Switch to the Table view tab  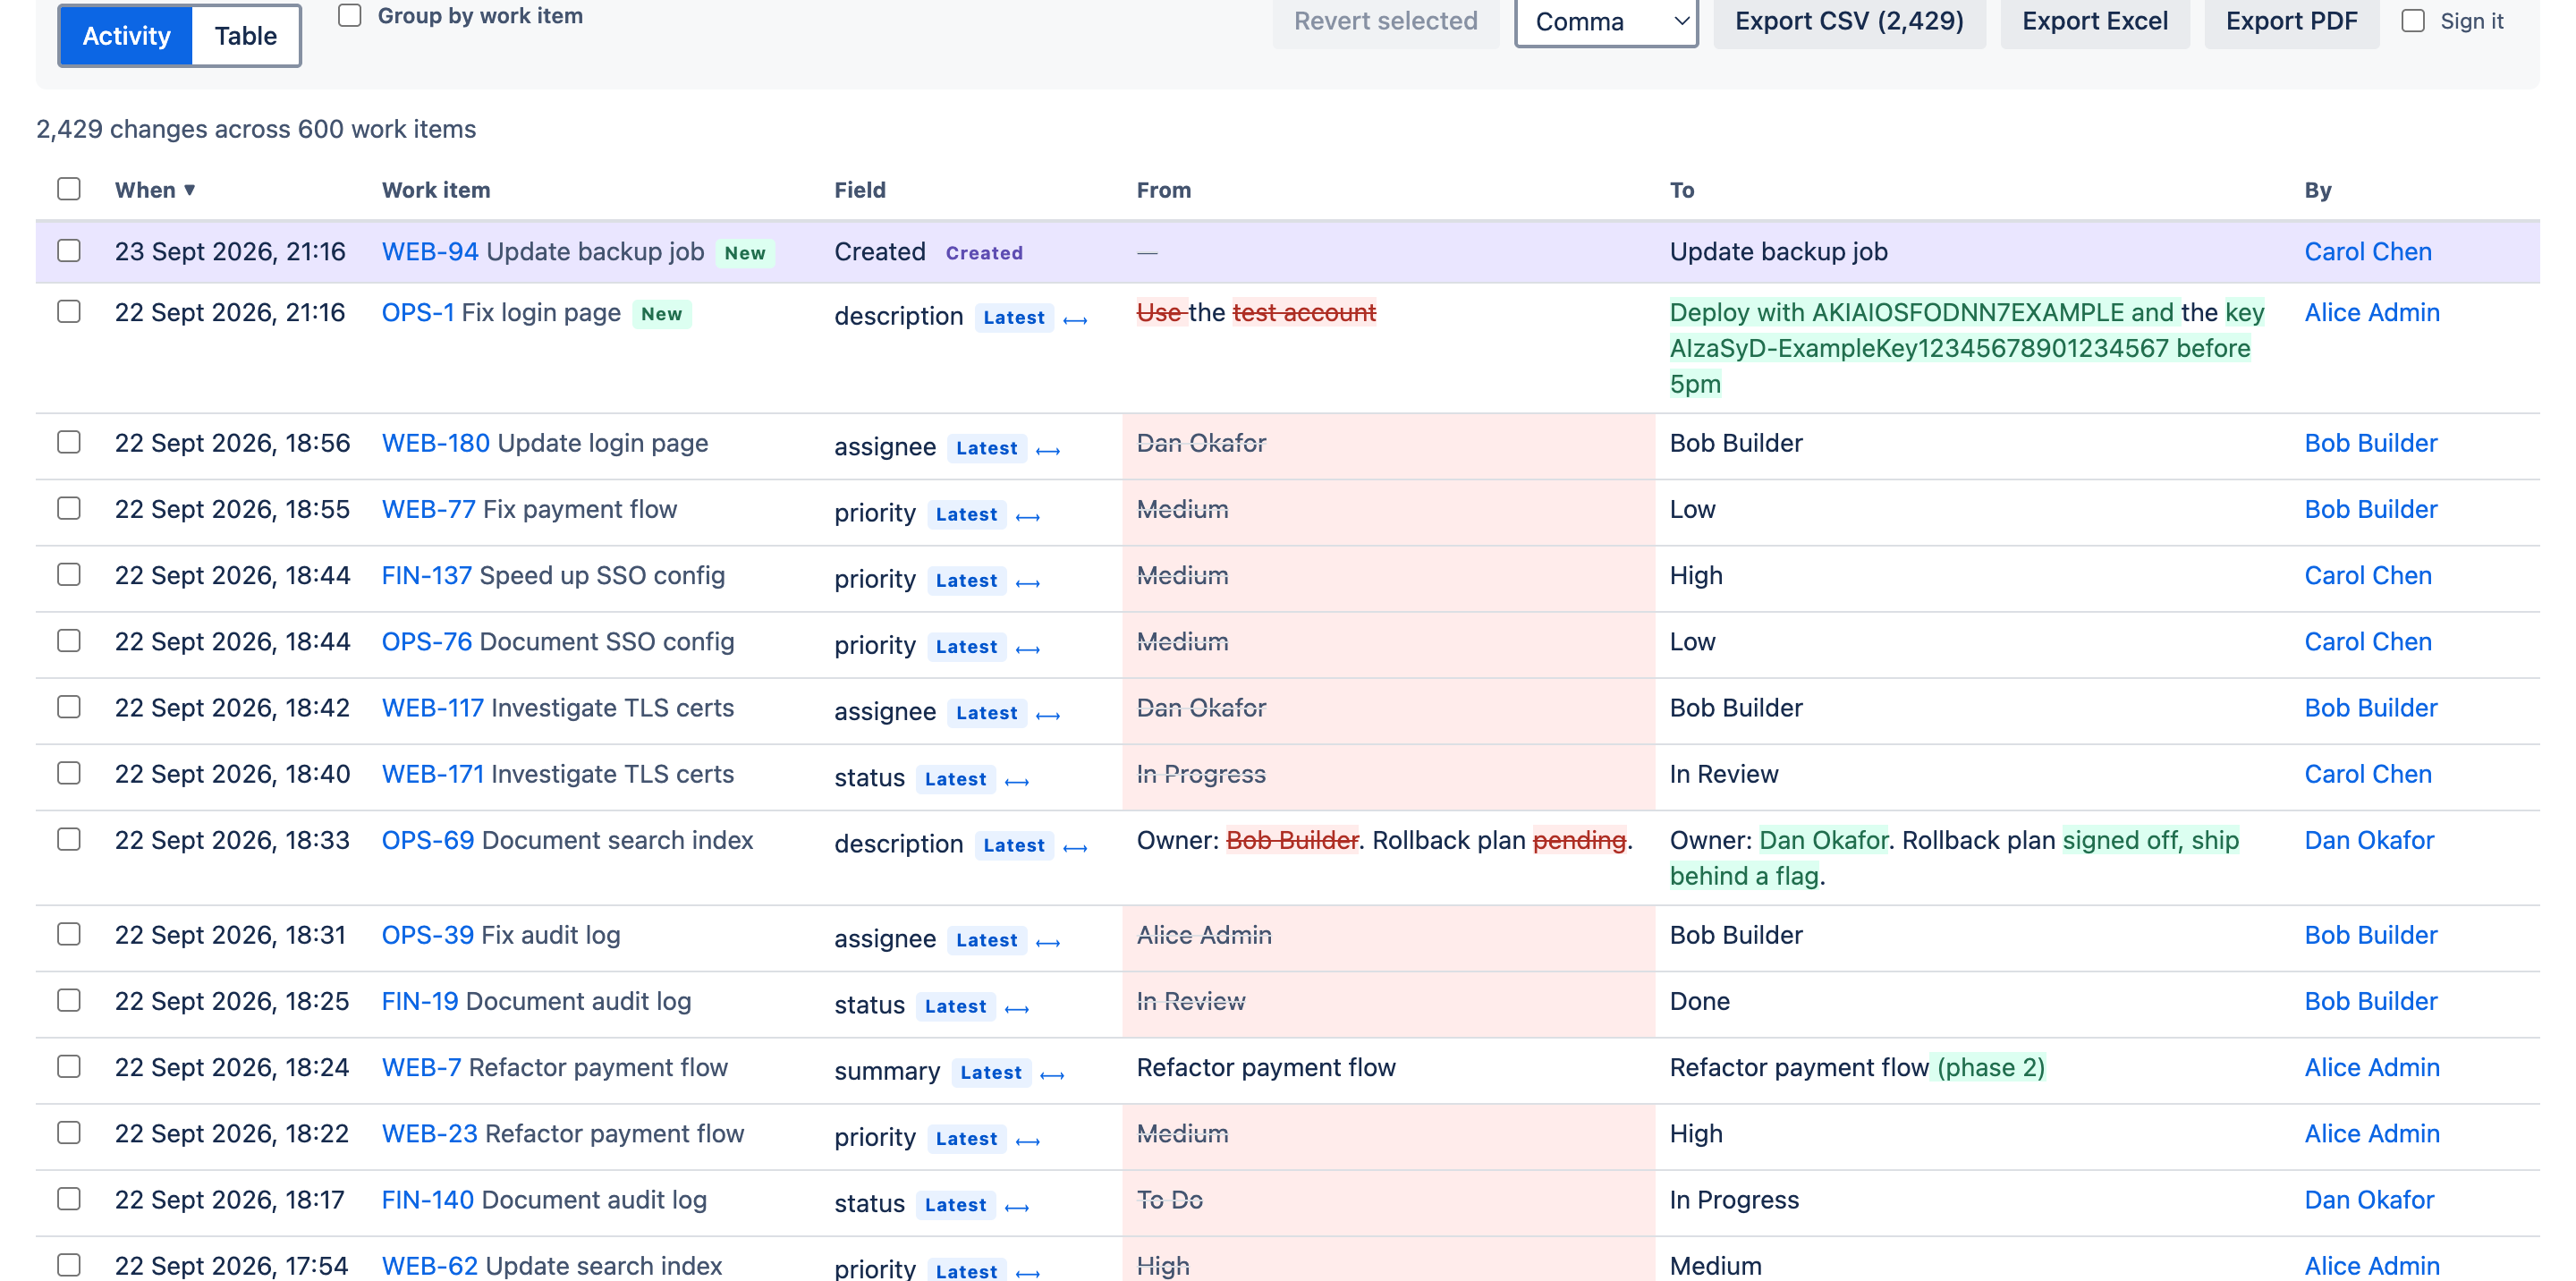tap(245, 36)
